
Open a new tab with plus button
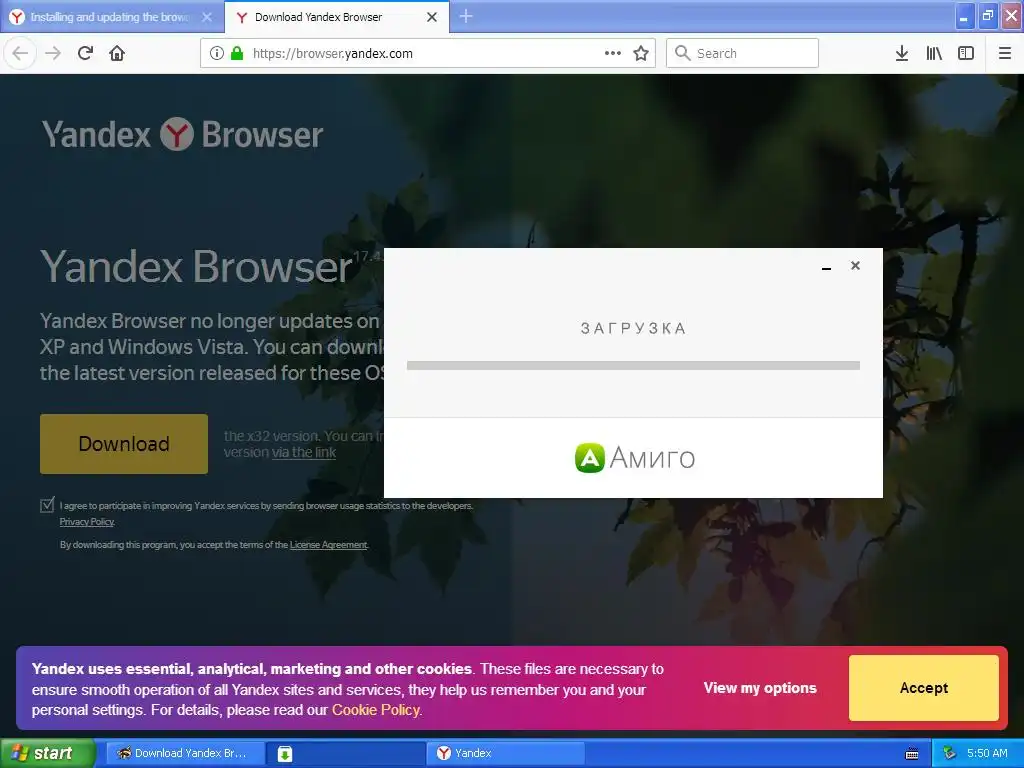[466, 16]
